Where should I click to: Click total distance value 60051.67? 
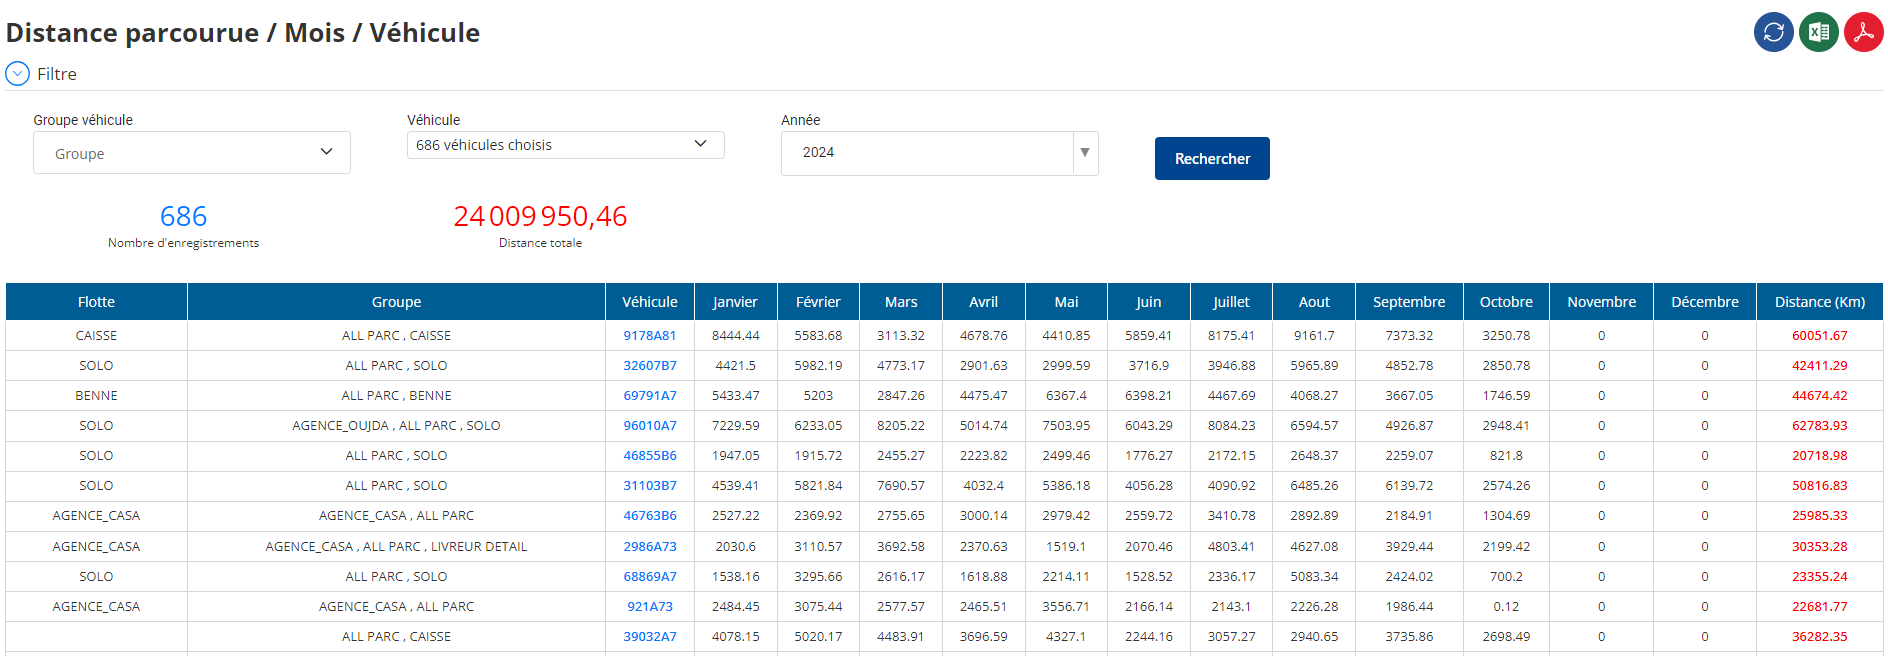pyautogui.click(x=1820, y=336)
